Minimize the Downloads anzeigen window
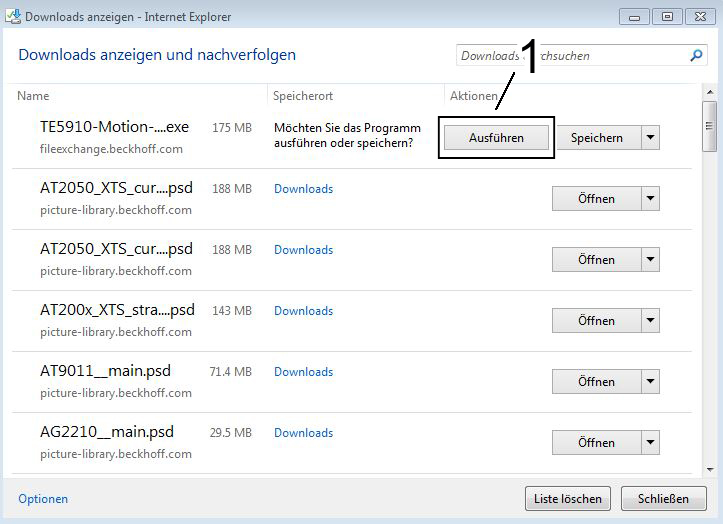 pyautogui.click(x=634, y=17)
